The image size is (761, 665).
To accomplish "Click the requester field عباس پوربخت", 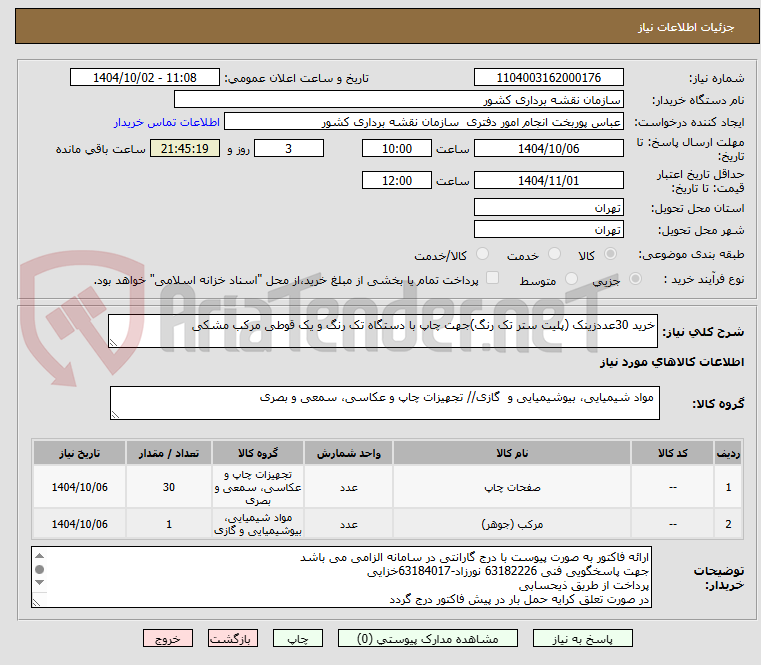I will click(x=424, y=122).
